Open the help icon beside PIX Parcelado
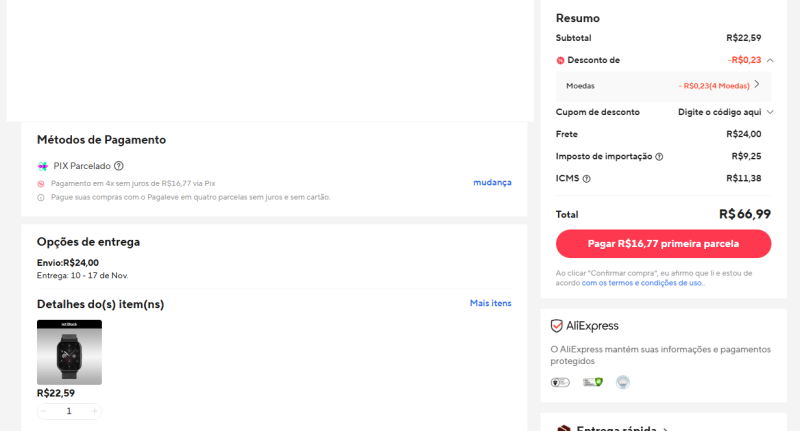The width and height of the screenshot is (800, 431). pos(119,166)
